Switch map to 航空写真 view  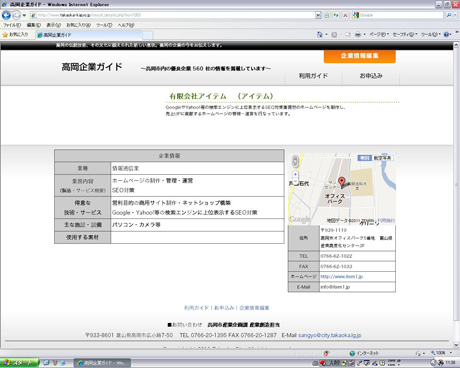click(x=382, y=158)
